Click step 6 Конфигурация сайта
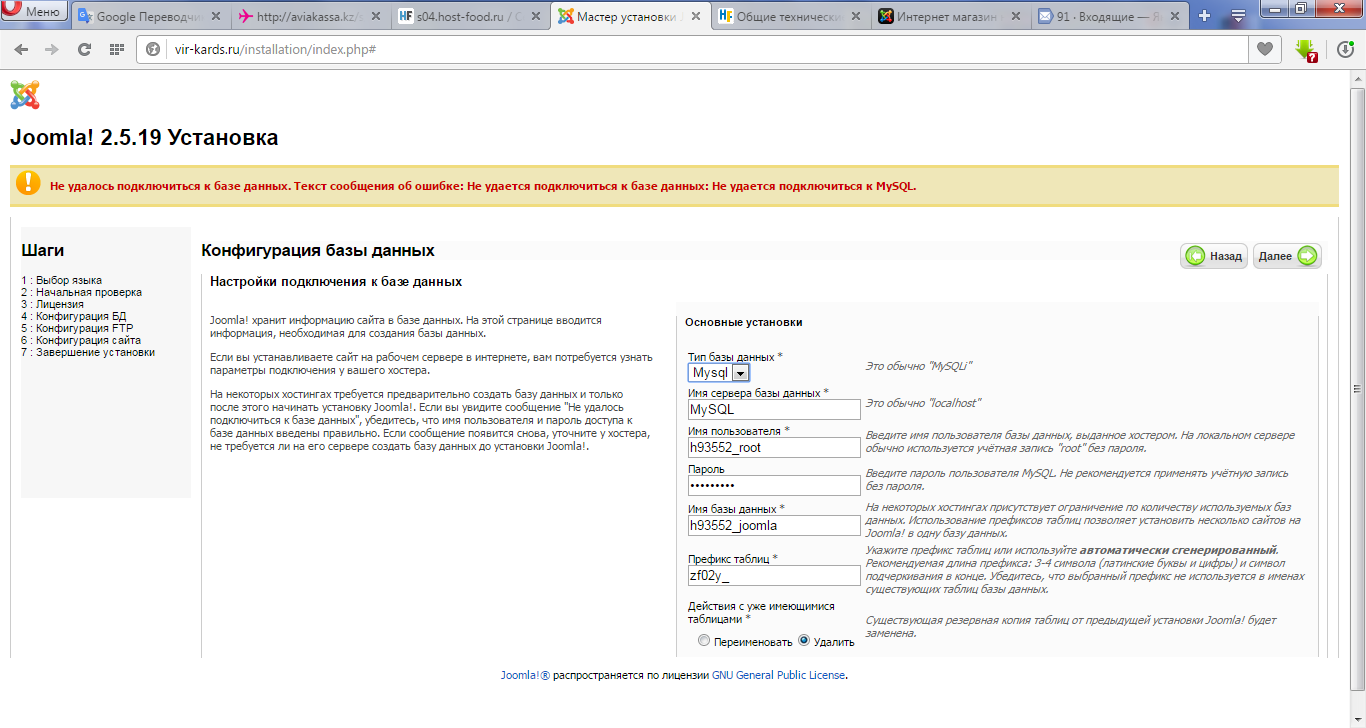The width and height of the screenshot is (1366, 728). [81, 340]
